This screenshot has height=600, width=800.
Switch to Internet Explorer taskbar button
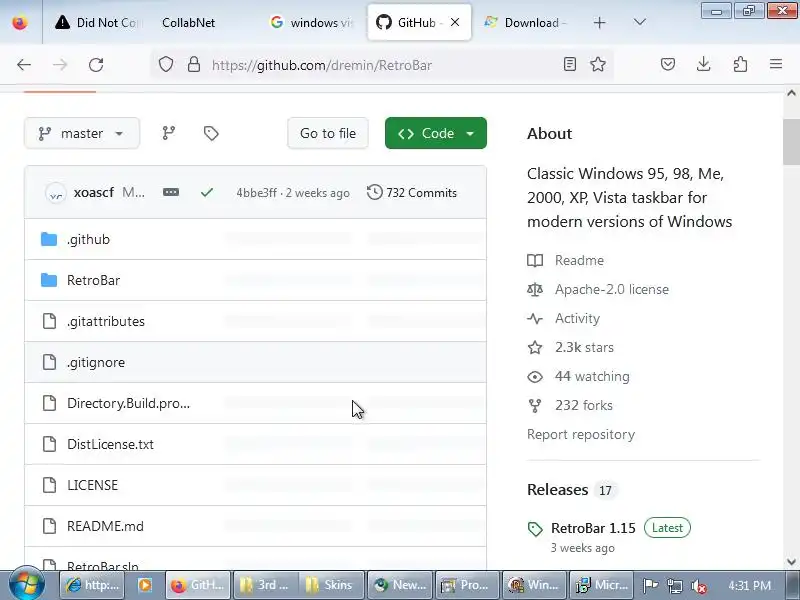(x=92, y=585)
